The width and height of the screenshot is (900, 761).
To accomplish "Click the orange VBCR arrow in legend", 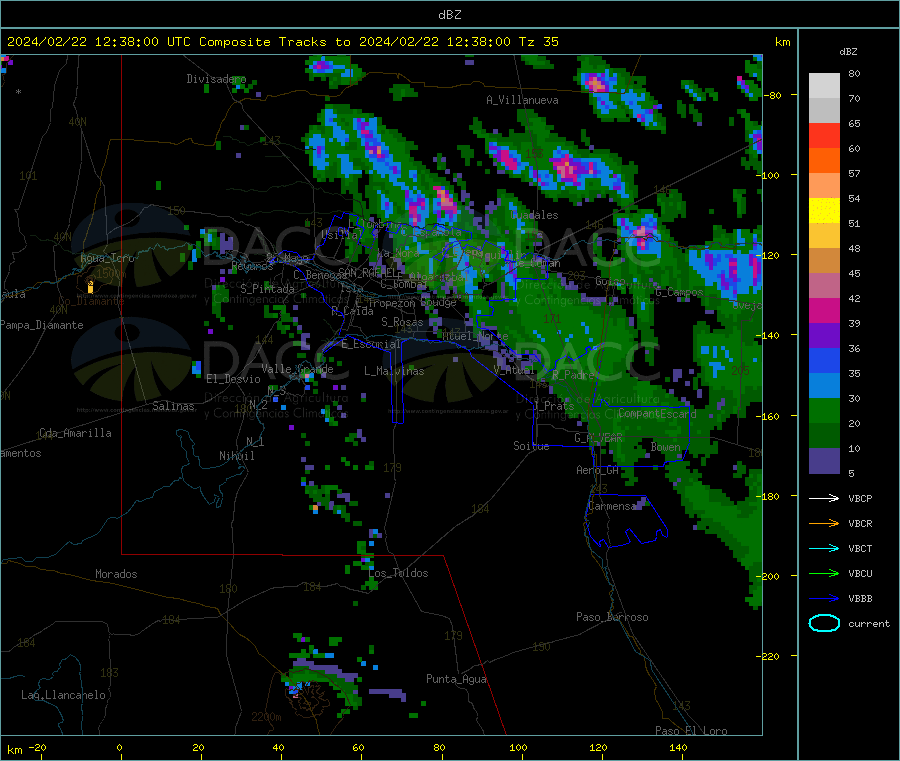I will (x=824, y=523).
